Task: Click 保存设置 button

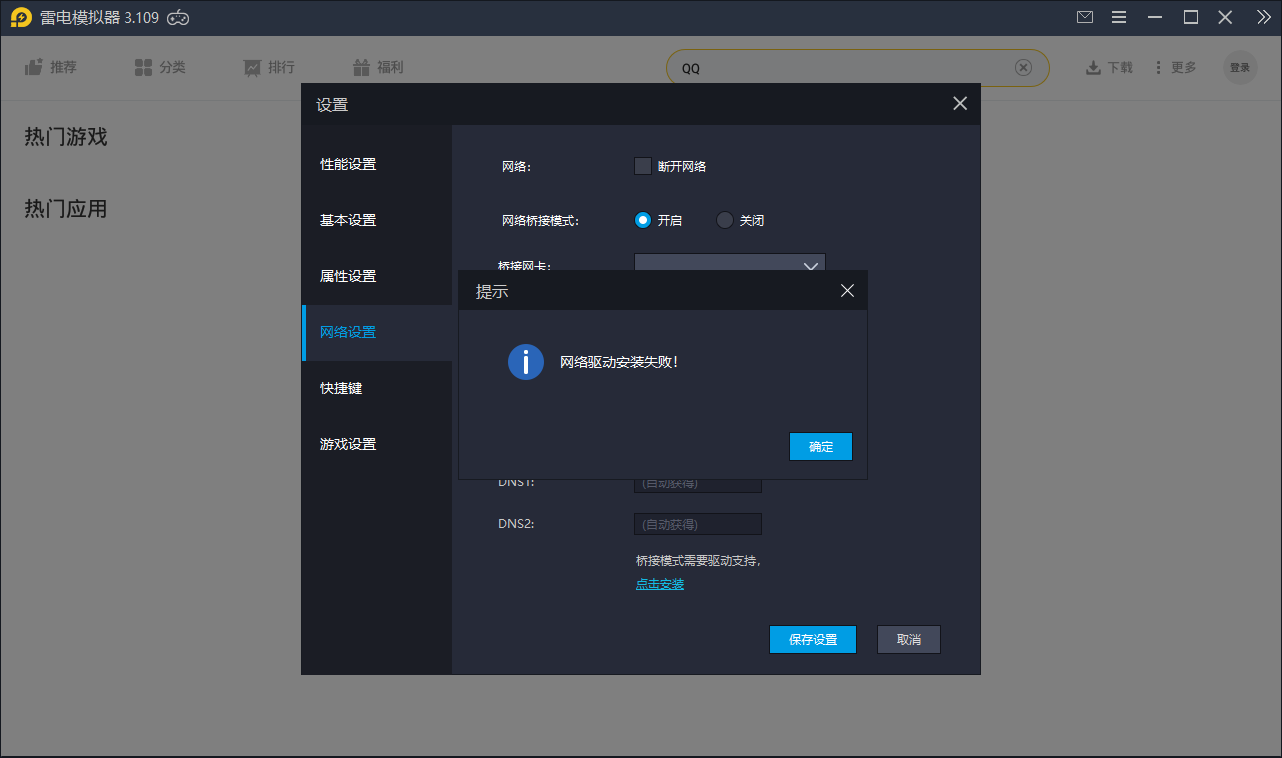Action: click(x=812, y=640)
